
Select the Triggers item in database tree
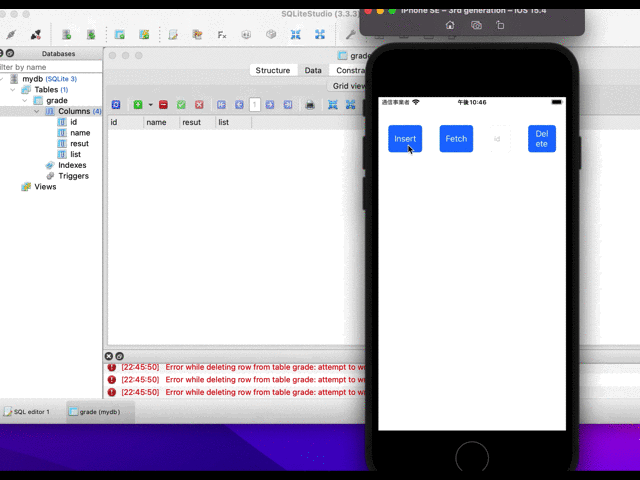(x=73, y=176)
